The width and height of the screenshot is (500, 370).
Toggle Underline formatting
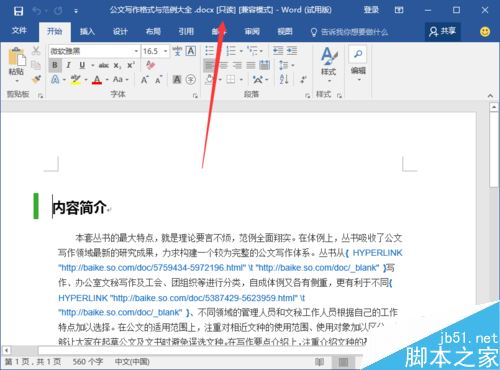click(x=82, y=65)
